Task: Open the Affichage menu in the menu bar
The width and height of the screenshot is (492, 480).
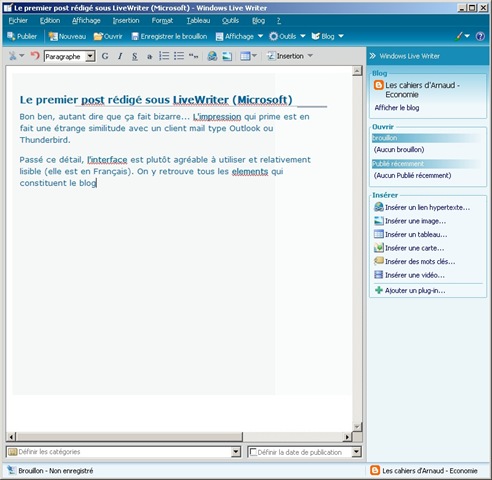Action: click(86, 21)
